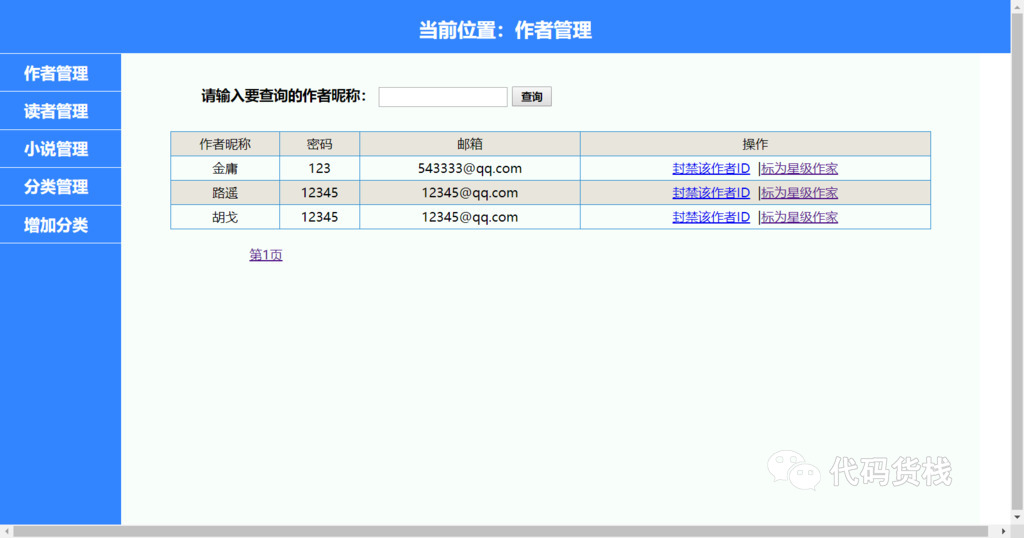Click the horizontal scrollbar thumb
1024x538 pixels.
(500, 531)
